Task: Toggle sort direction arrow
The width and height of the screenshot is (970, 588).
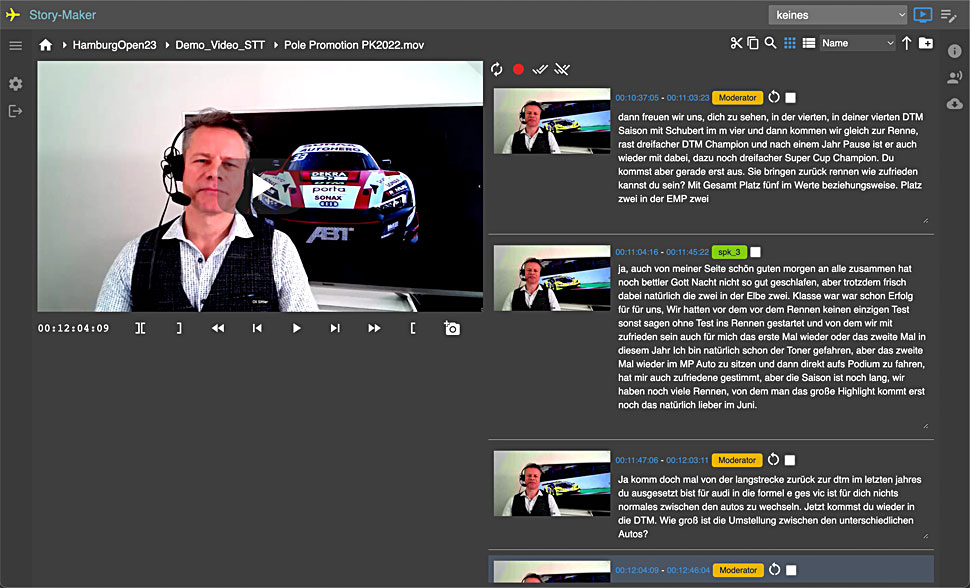Action: (906, 43)
